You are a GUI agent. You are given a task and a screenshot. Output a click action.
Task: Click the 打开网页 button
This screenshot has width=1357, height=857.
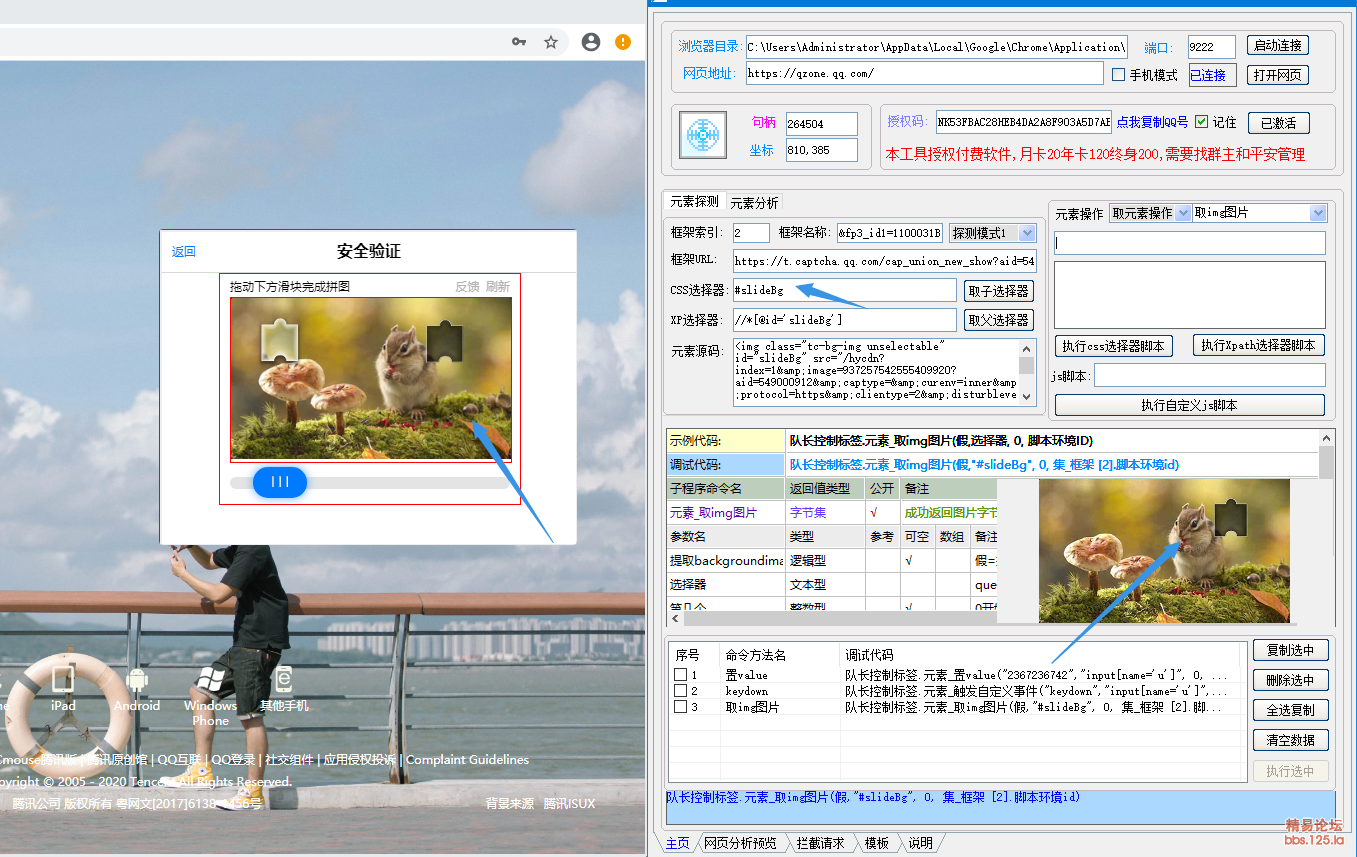(x=1278, y=75)
